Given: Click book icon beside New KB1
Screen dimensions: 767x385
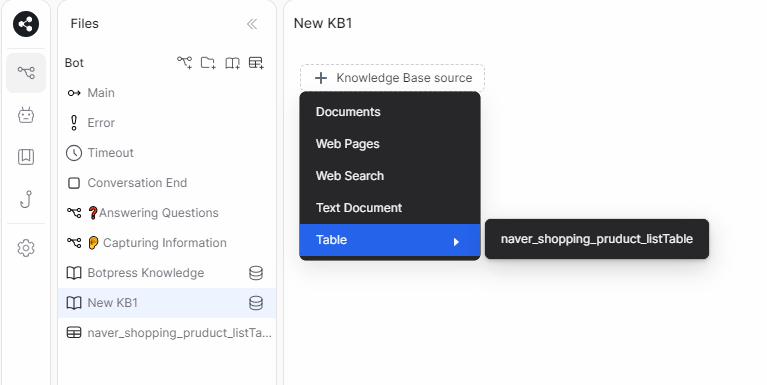Looking at the screenshot, I should [x=74, y=303].
